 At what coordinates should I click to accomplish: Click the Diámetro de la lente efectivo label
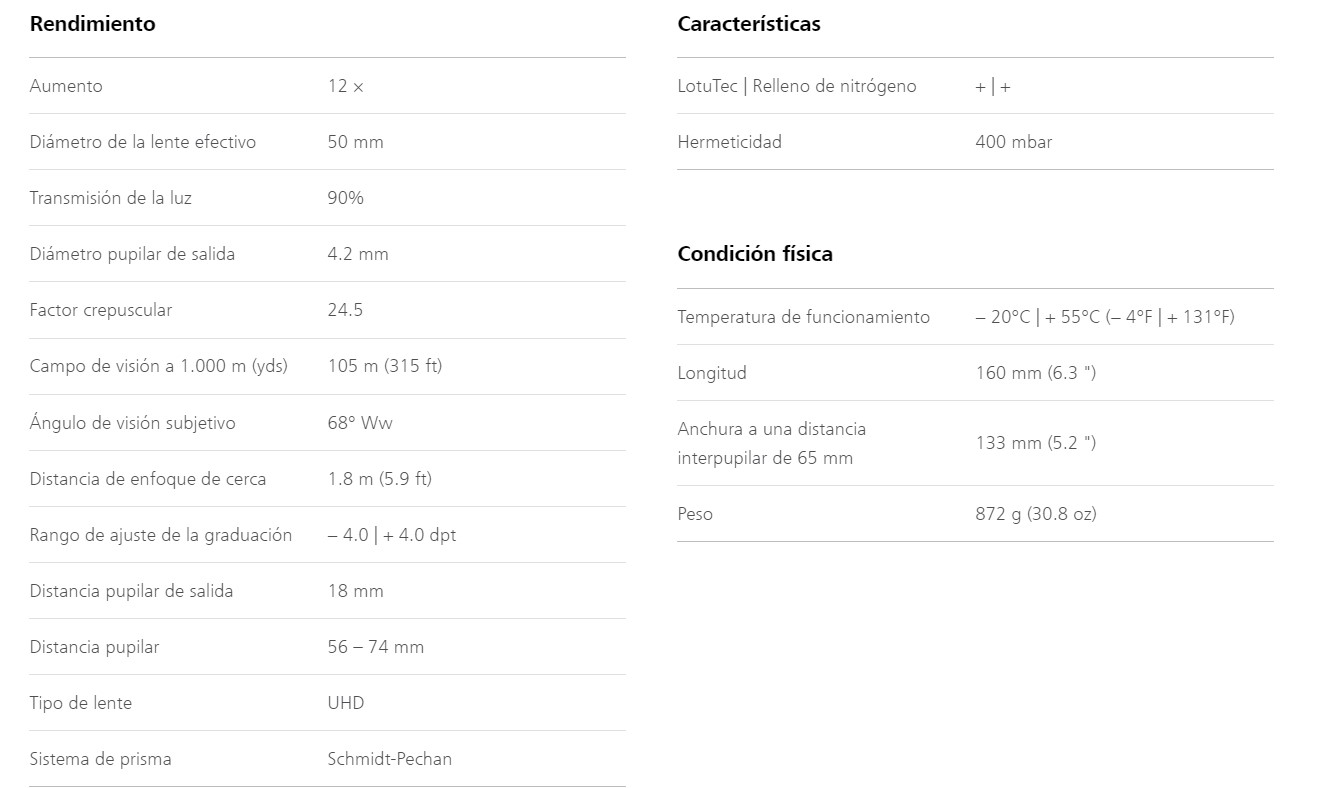[x=143, y=142]
